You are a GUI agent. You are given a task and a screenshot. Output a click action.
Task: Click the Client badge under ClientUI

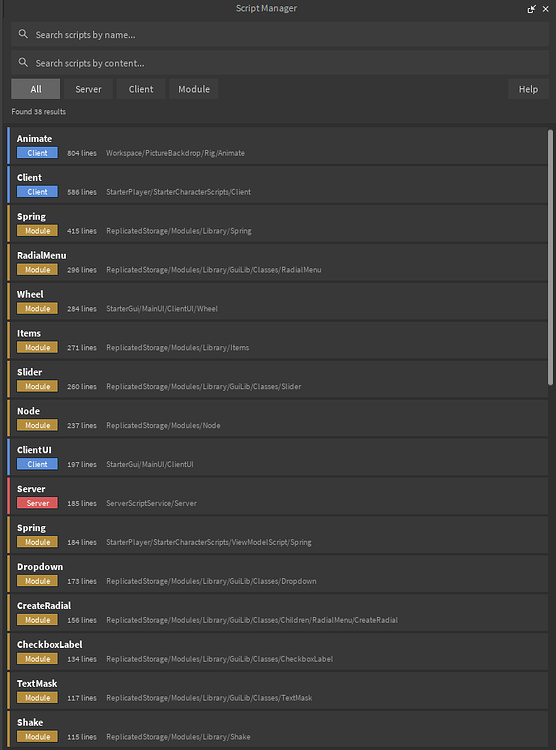[x=37, y=464]
